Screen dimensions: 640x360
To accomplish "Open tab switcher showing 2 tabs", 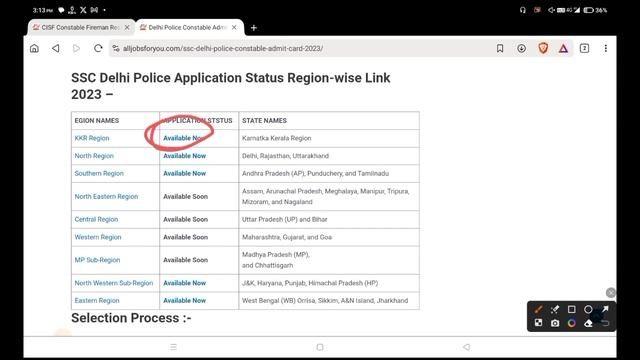I will coord(584,48).
